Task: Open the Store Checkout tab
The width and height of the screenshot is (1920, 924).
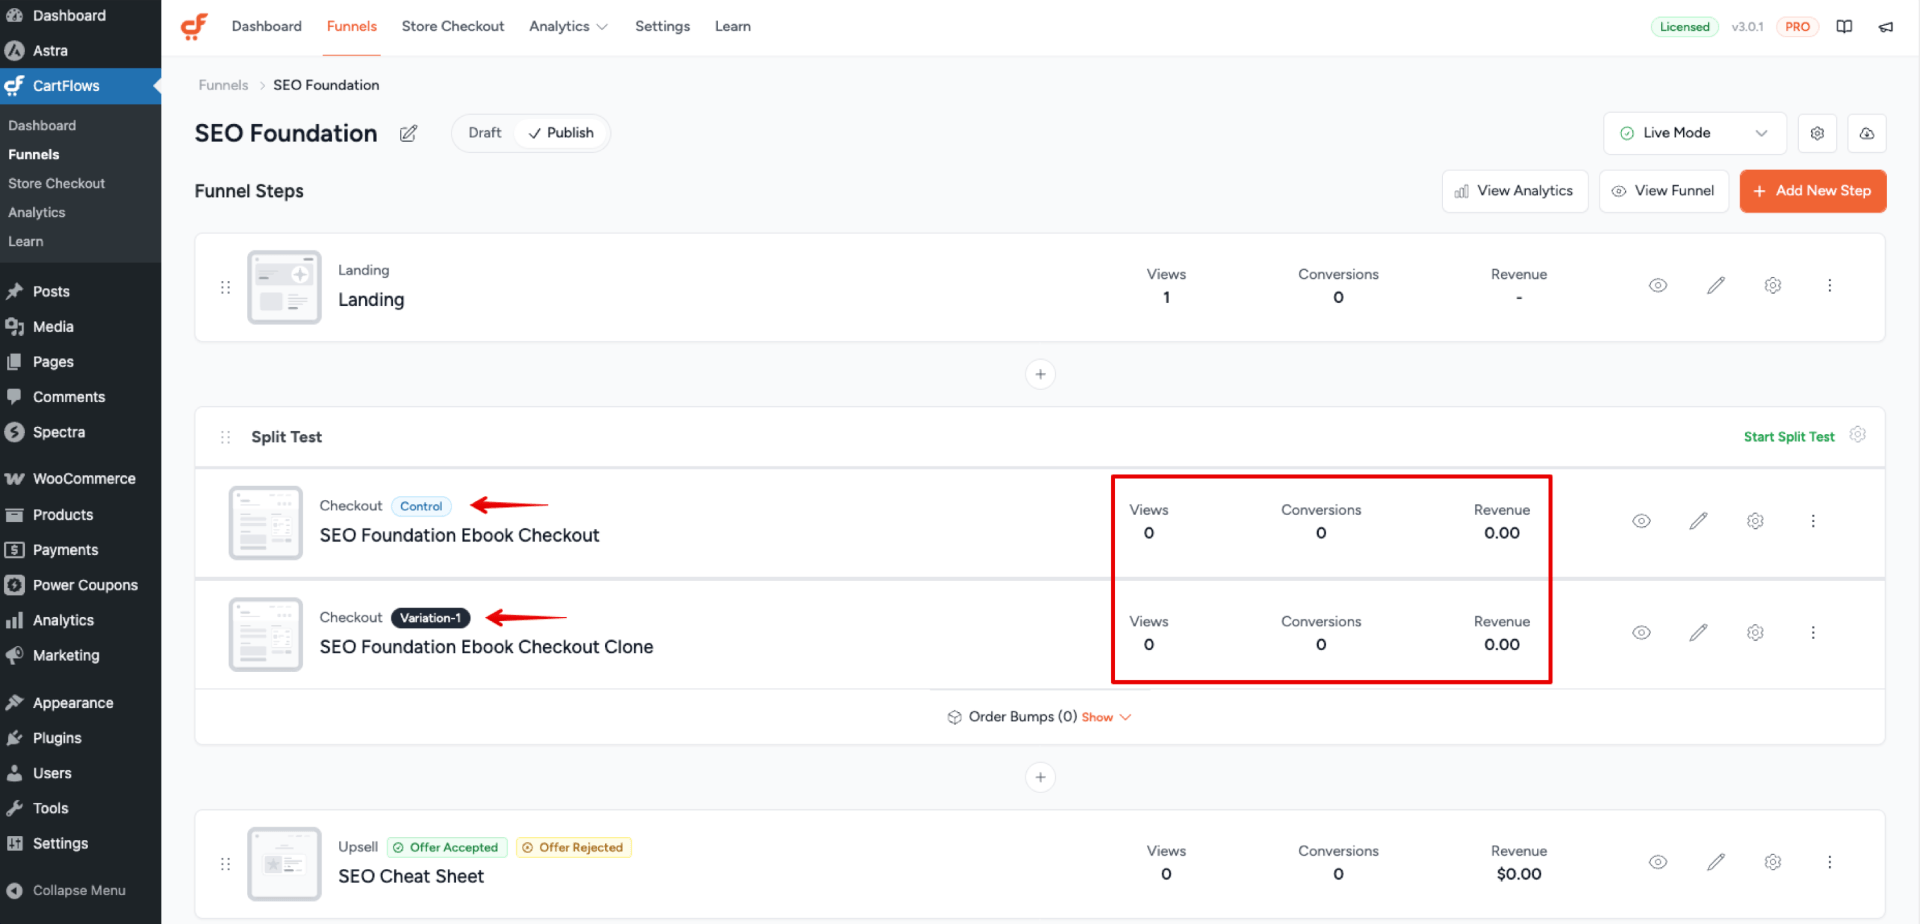Action: tap(453, 27)
